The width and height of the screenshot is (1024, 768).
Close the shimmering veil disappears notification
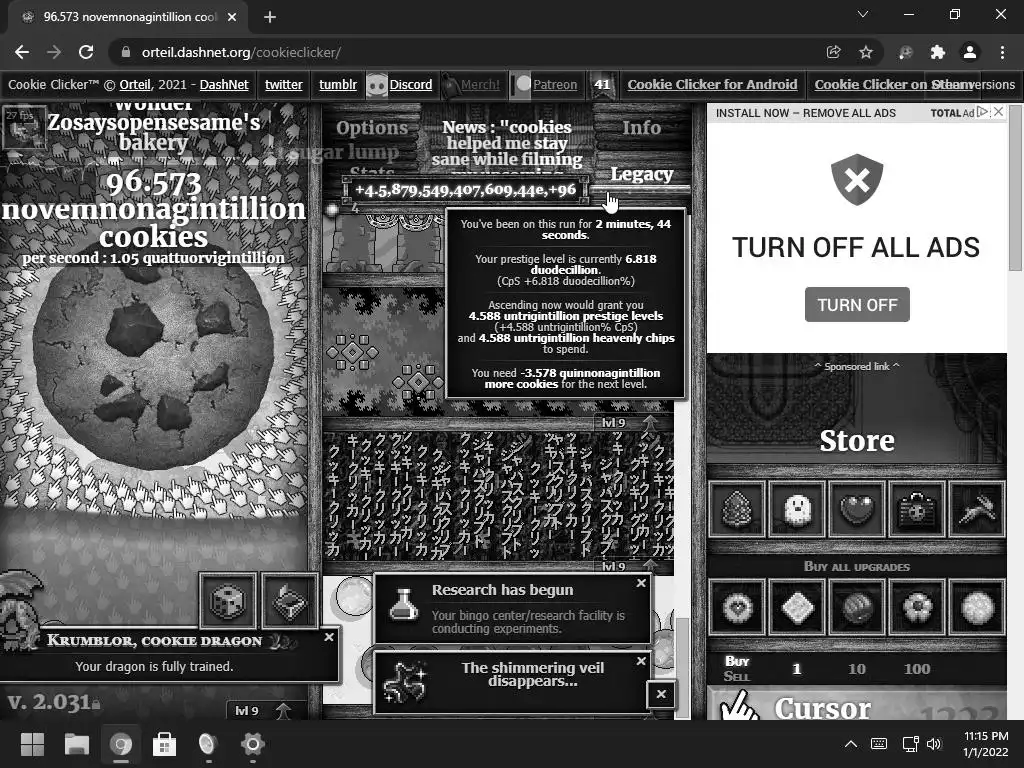641,662
